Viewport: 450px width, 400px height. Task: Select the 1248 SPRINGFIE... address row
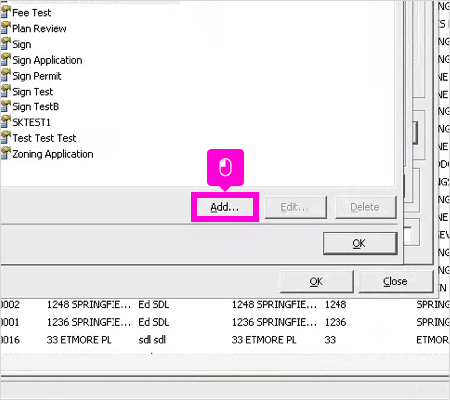(x=225, y=304)
